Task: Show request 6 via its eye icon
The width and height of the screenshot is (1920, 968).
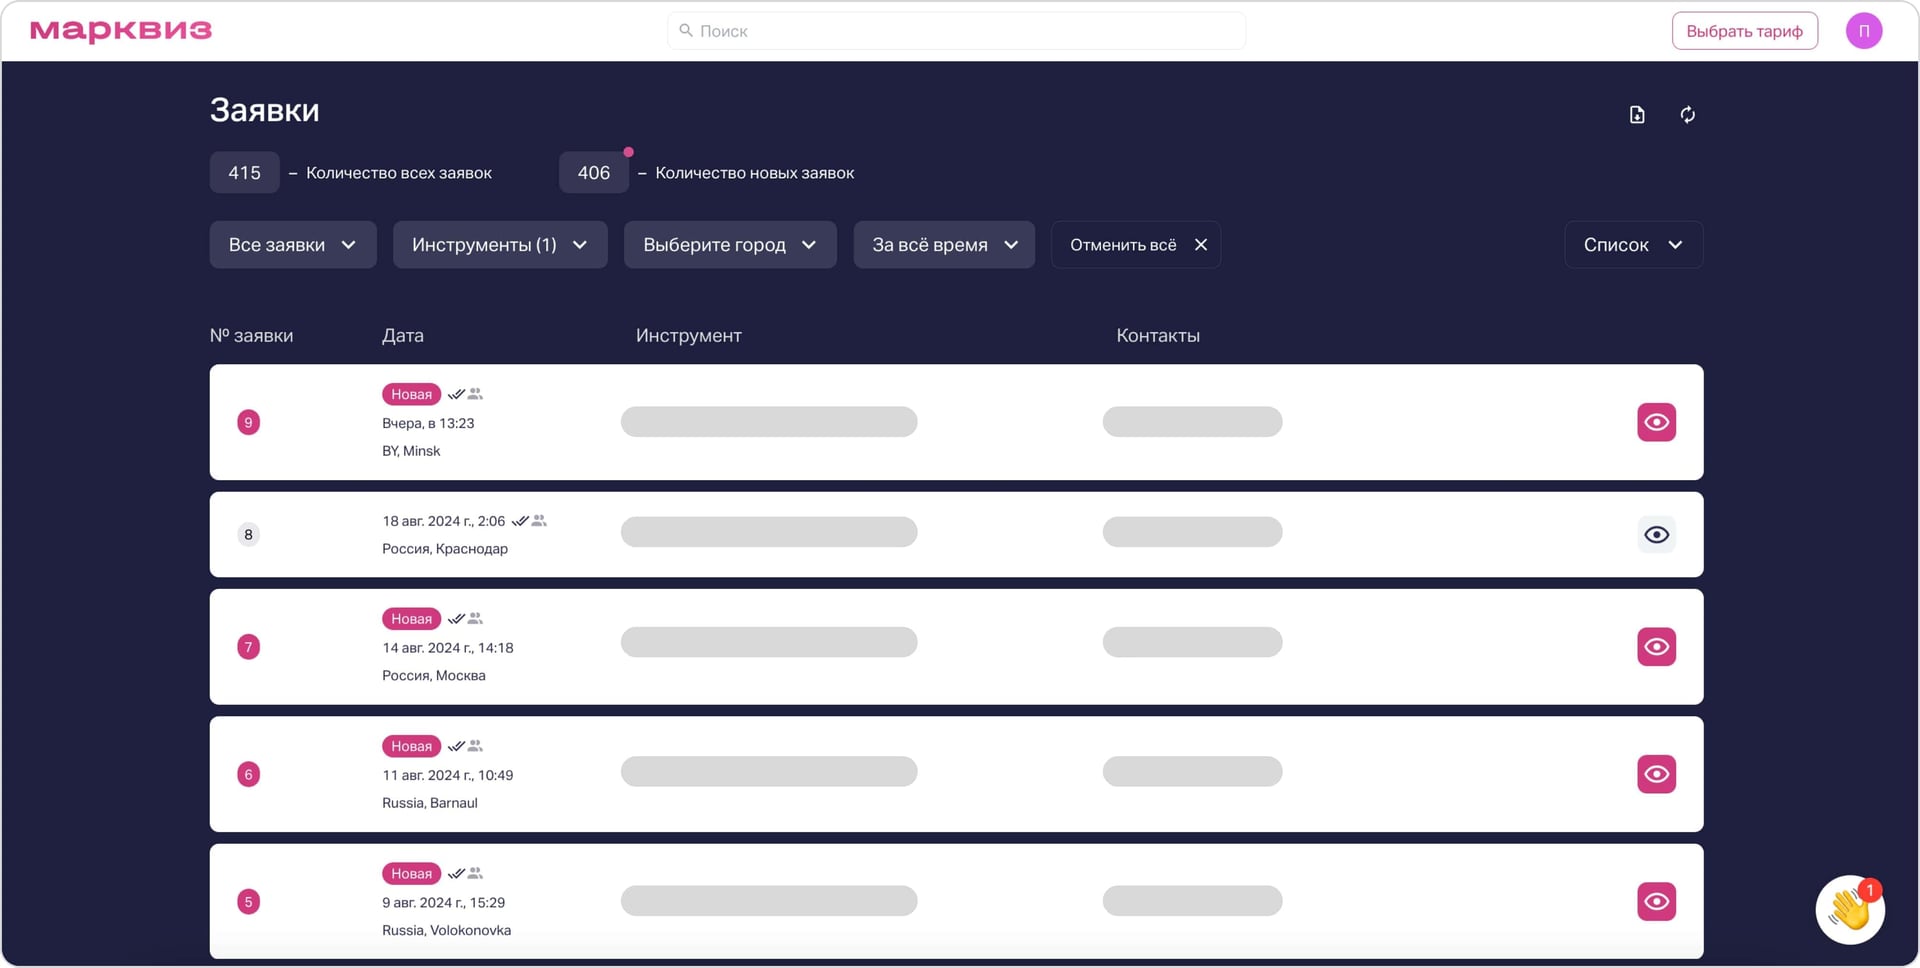Action: [1657, 773]
